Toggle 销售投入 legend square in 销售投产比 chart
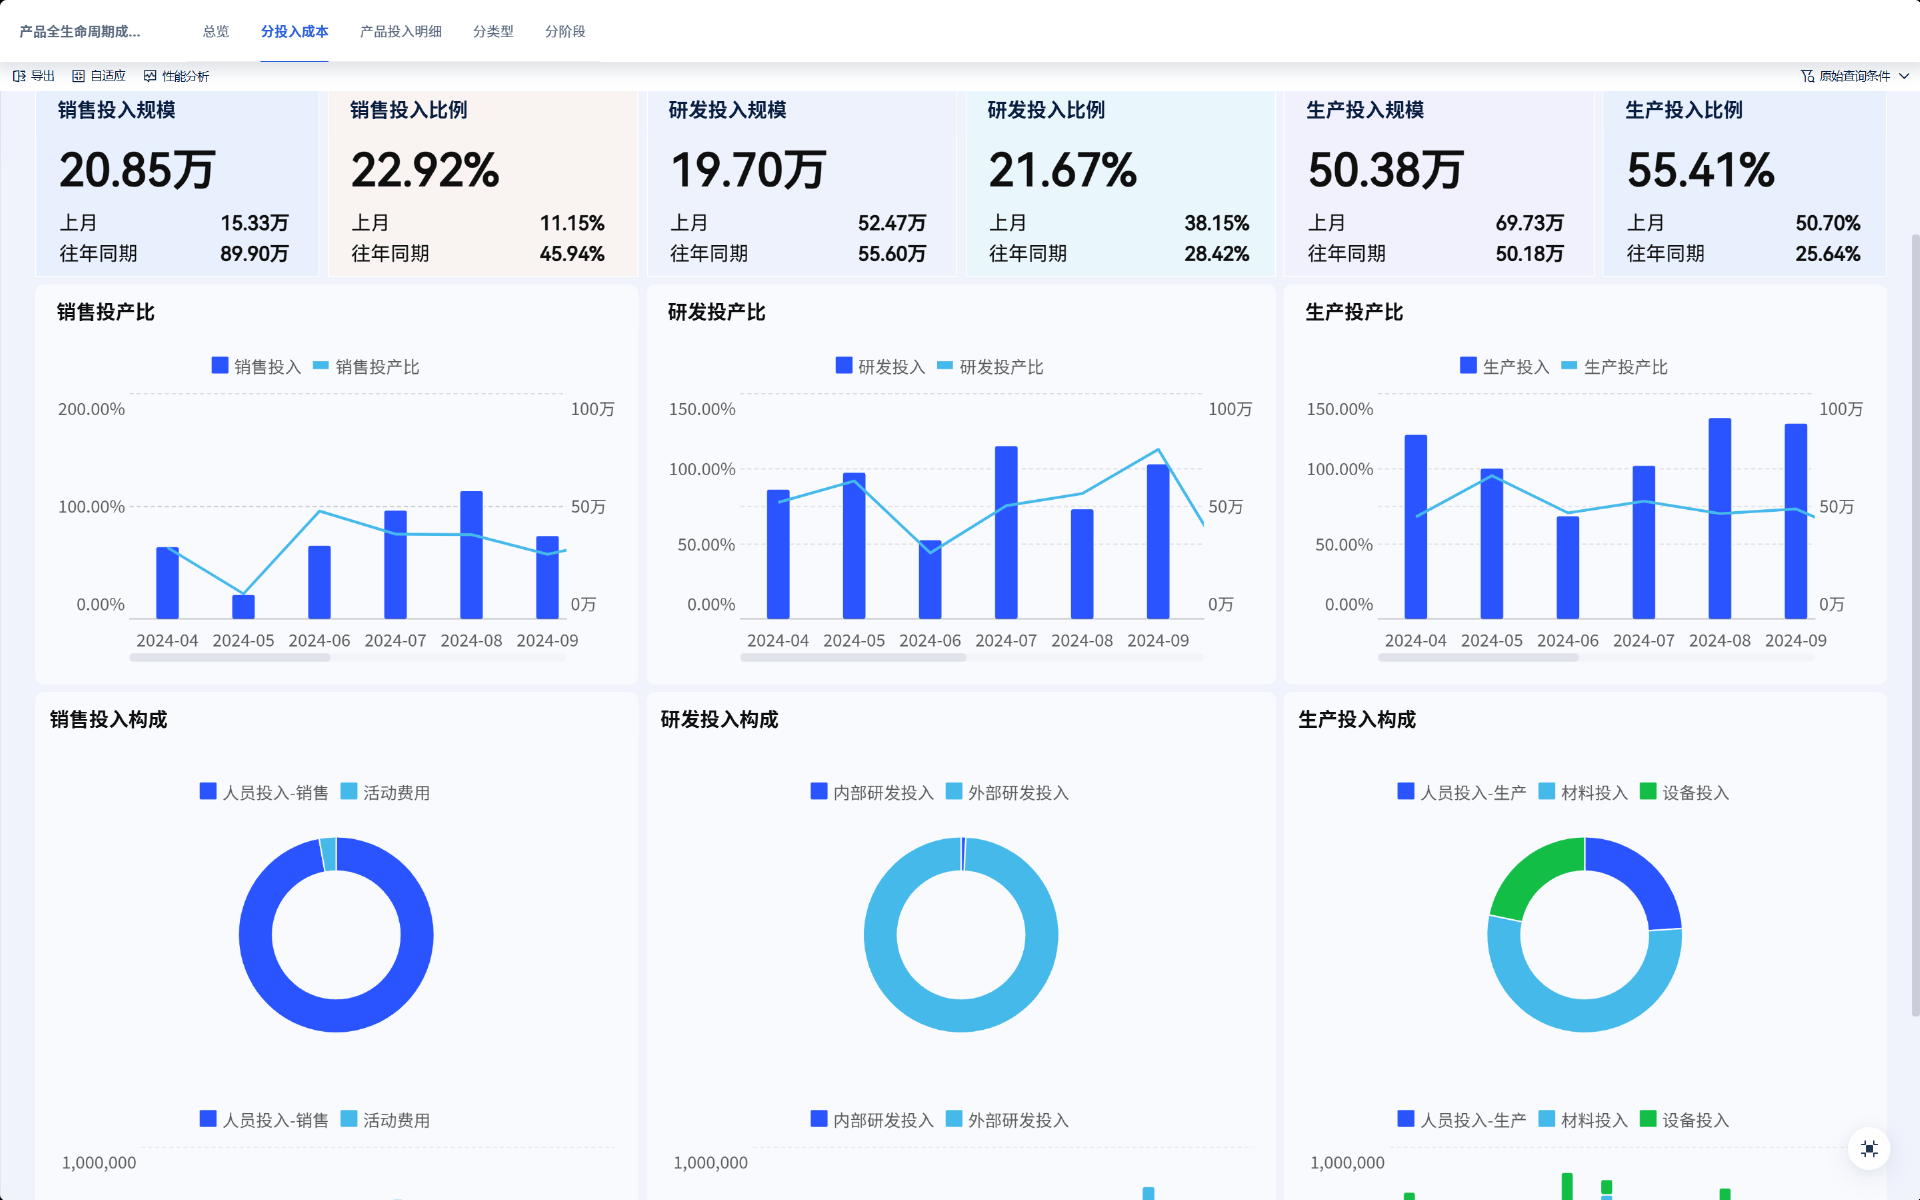This screenshot has height=1200, width=1920. pos(220,366)
